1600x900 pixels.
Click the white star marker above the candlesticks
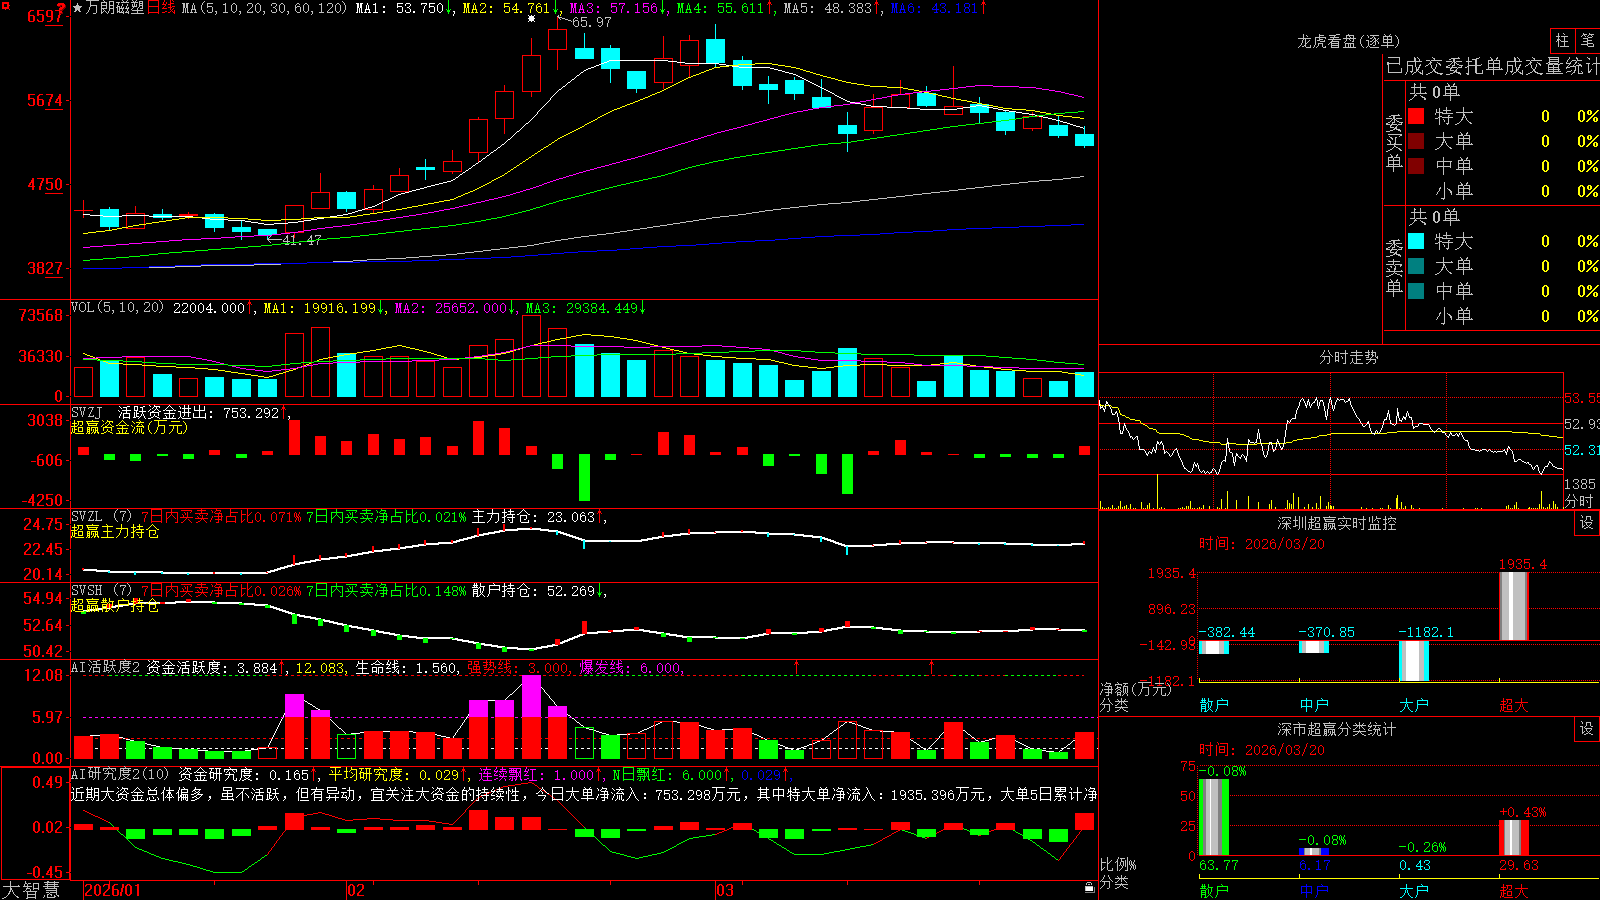tap(531, 18)
